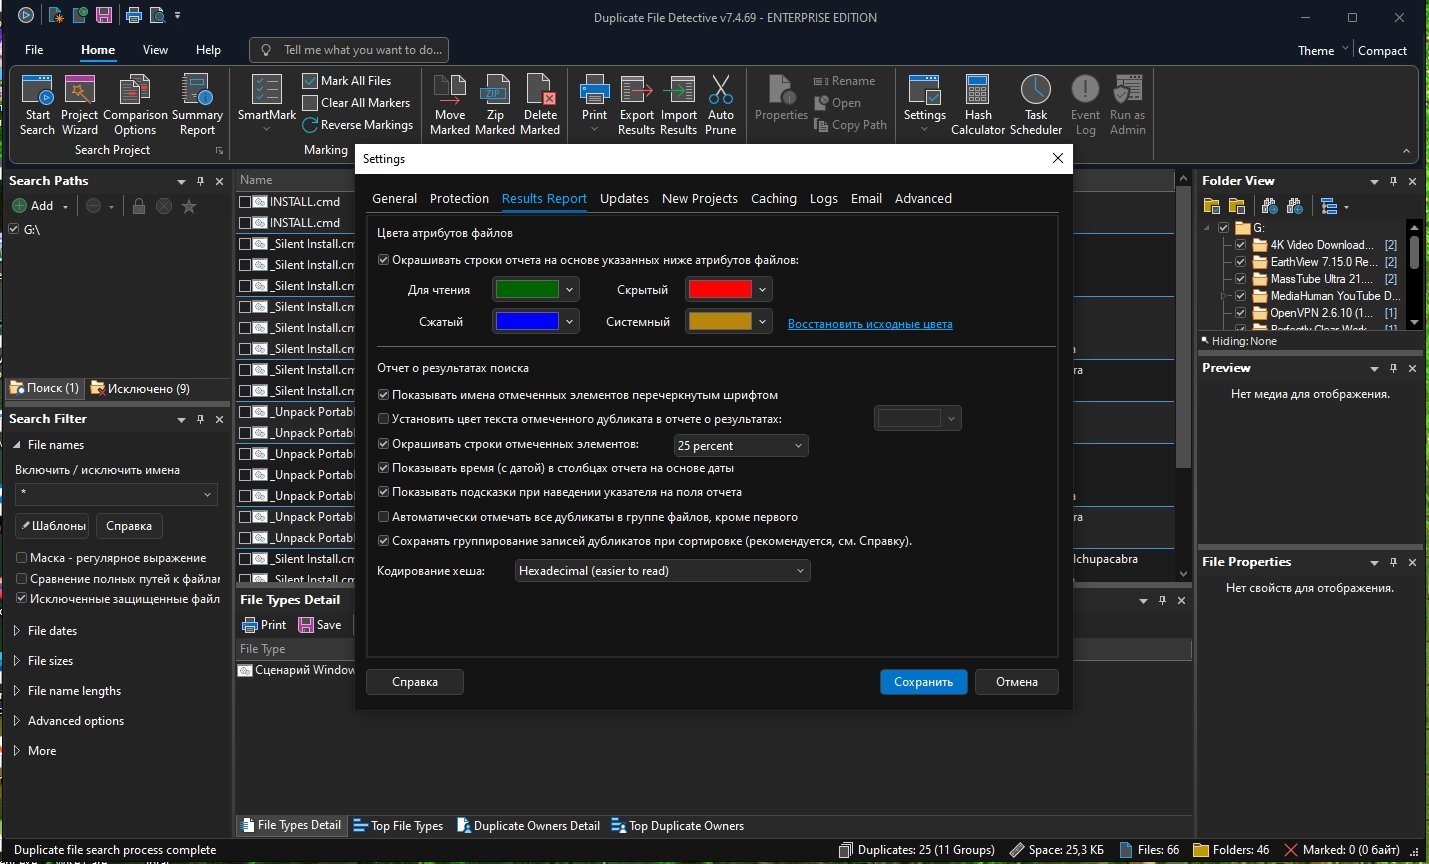This screenshot has width=1429, height=864.
Task: Expand the File dates filter section
Action: (52, 631)
